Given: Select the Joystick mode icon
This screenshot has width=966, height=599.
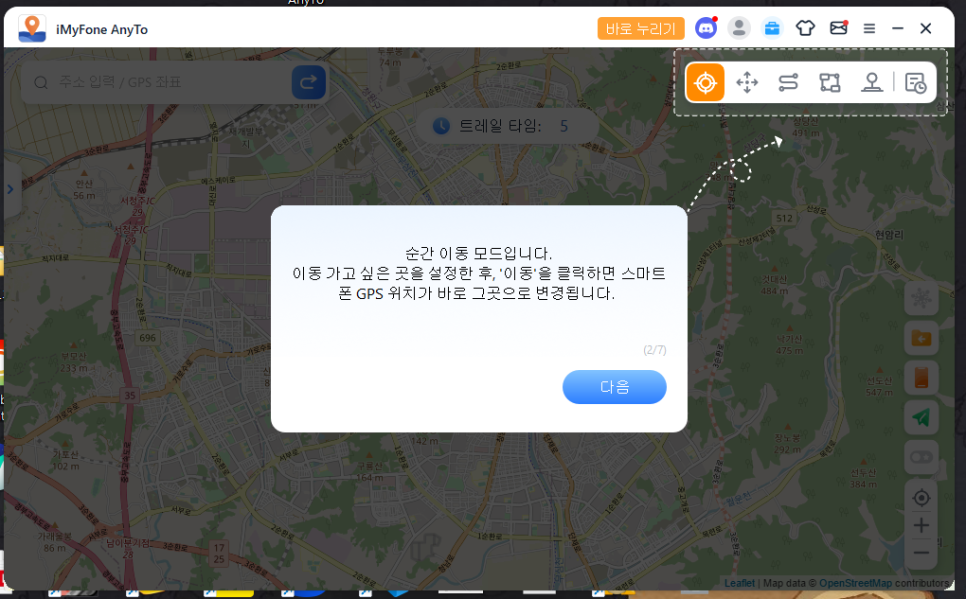Looking at the screenshot, I should [872, 82].
